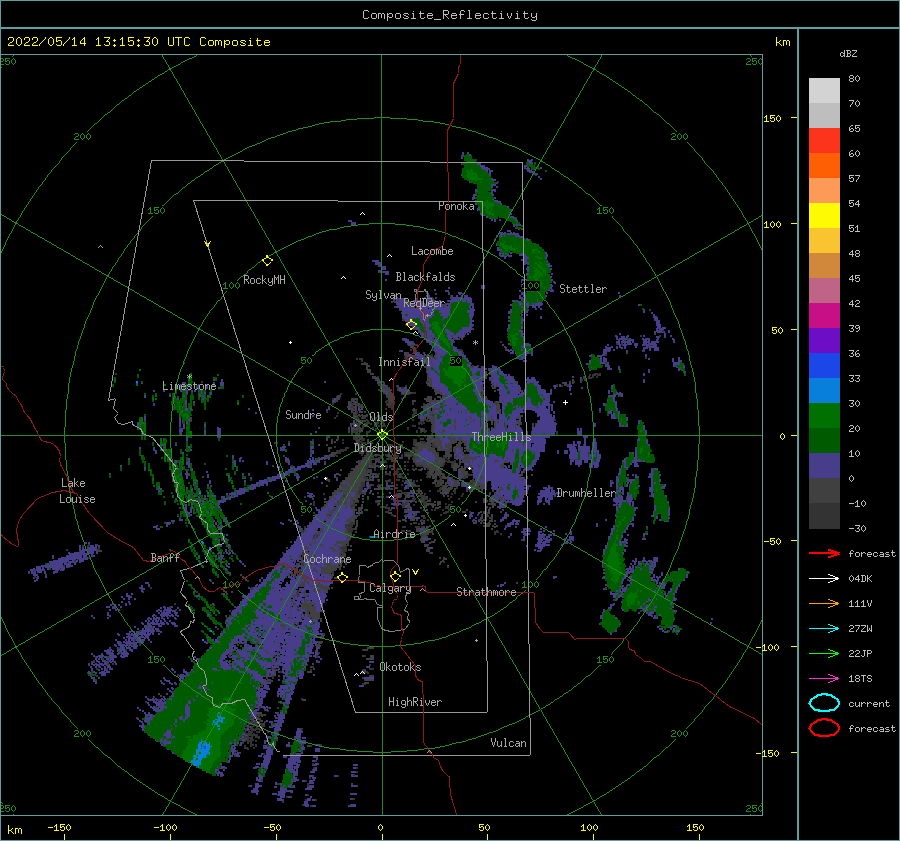Click the Banff label
Viewport: 900px width, 841px height.
coord(165,557)
